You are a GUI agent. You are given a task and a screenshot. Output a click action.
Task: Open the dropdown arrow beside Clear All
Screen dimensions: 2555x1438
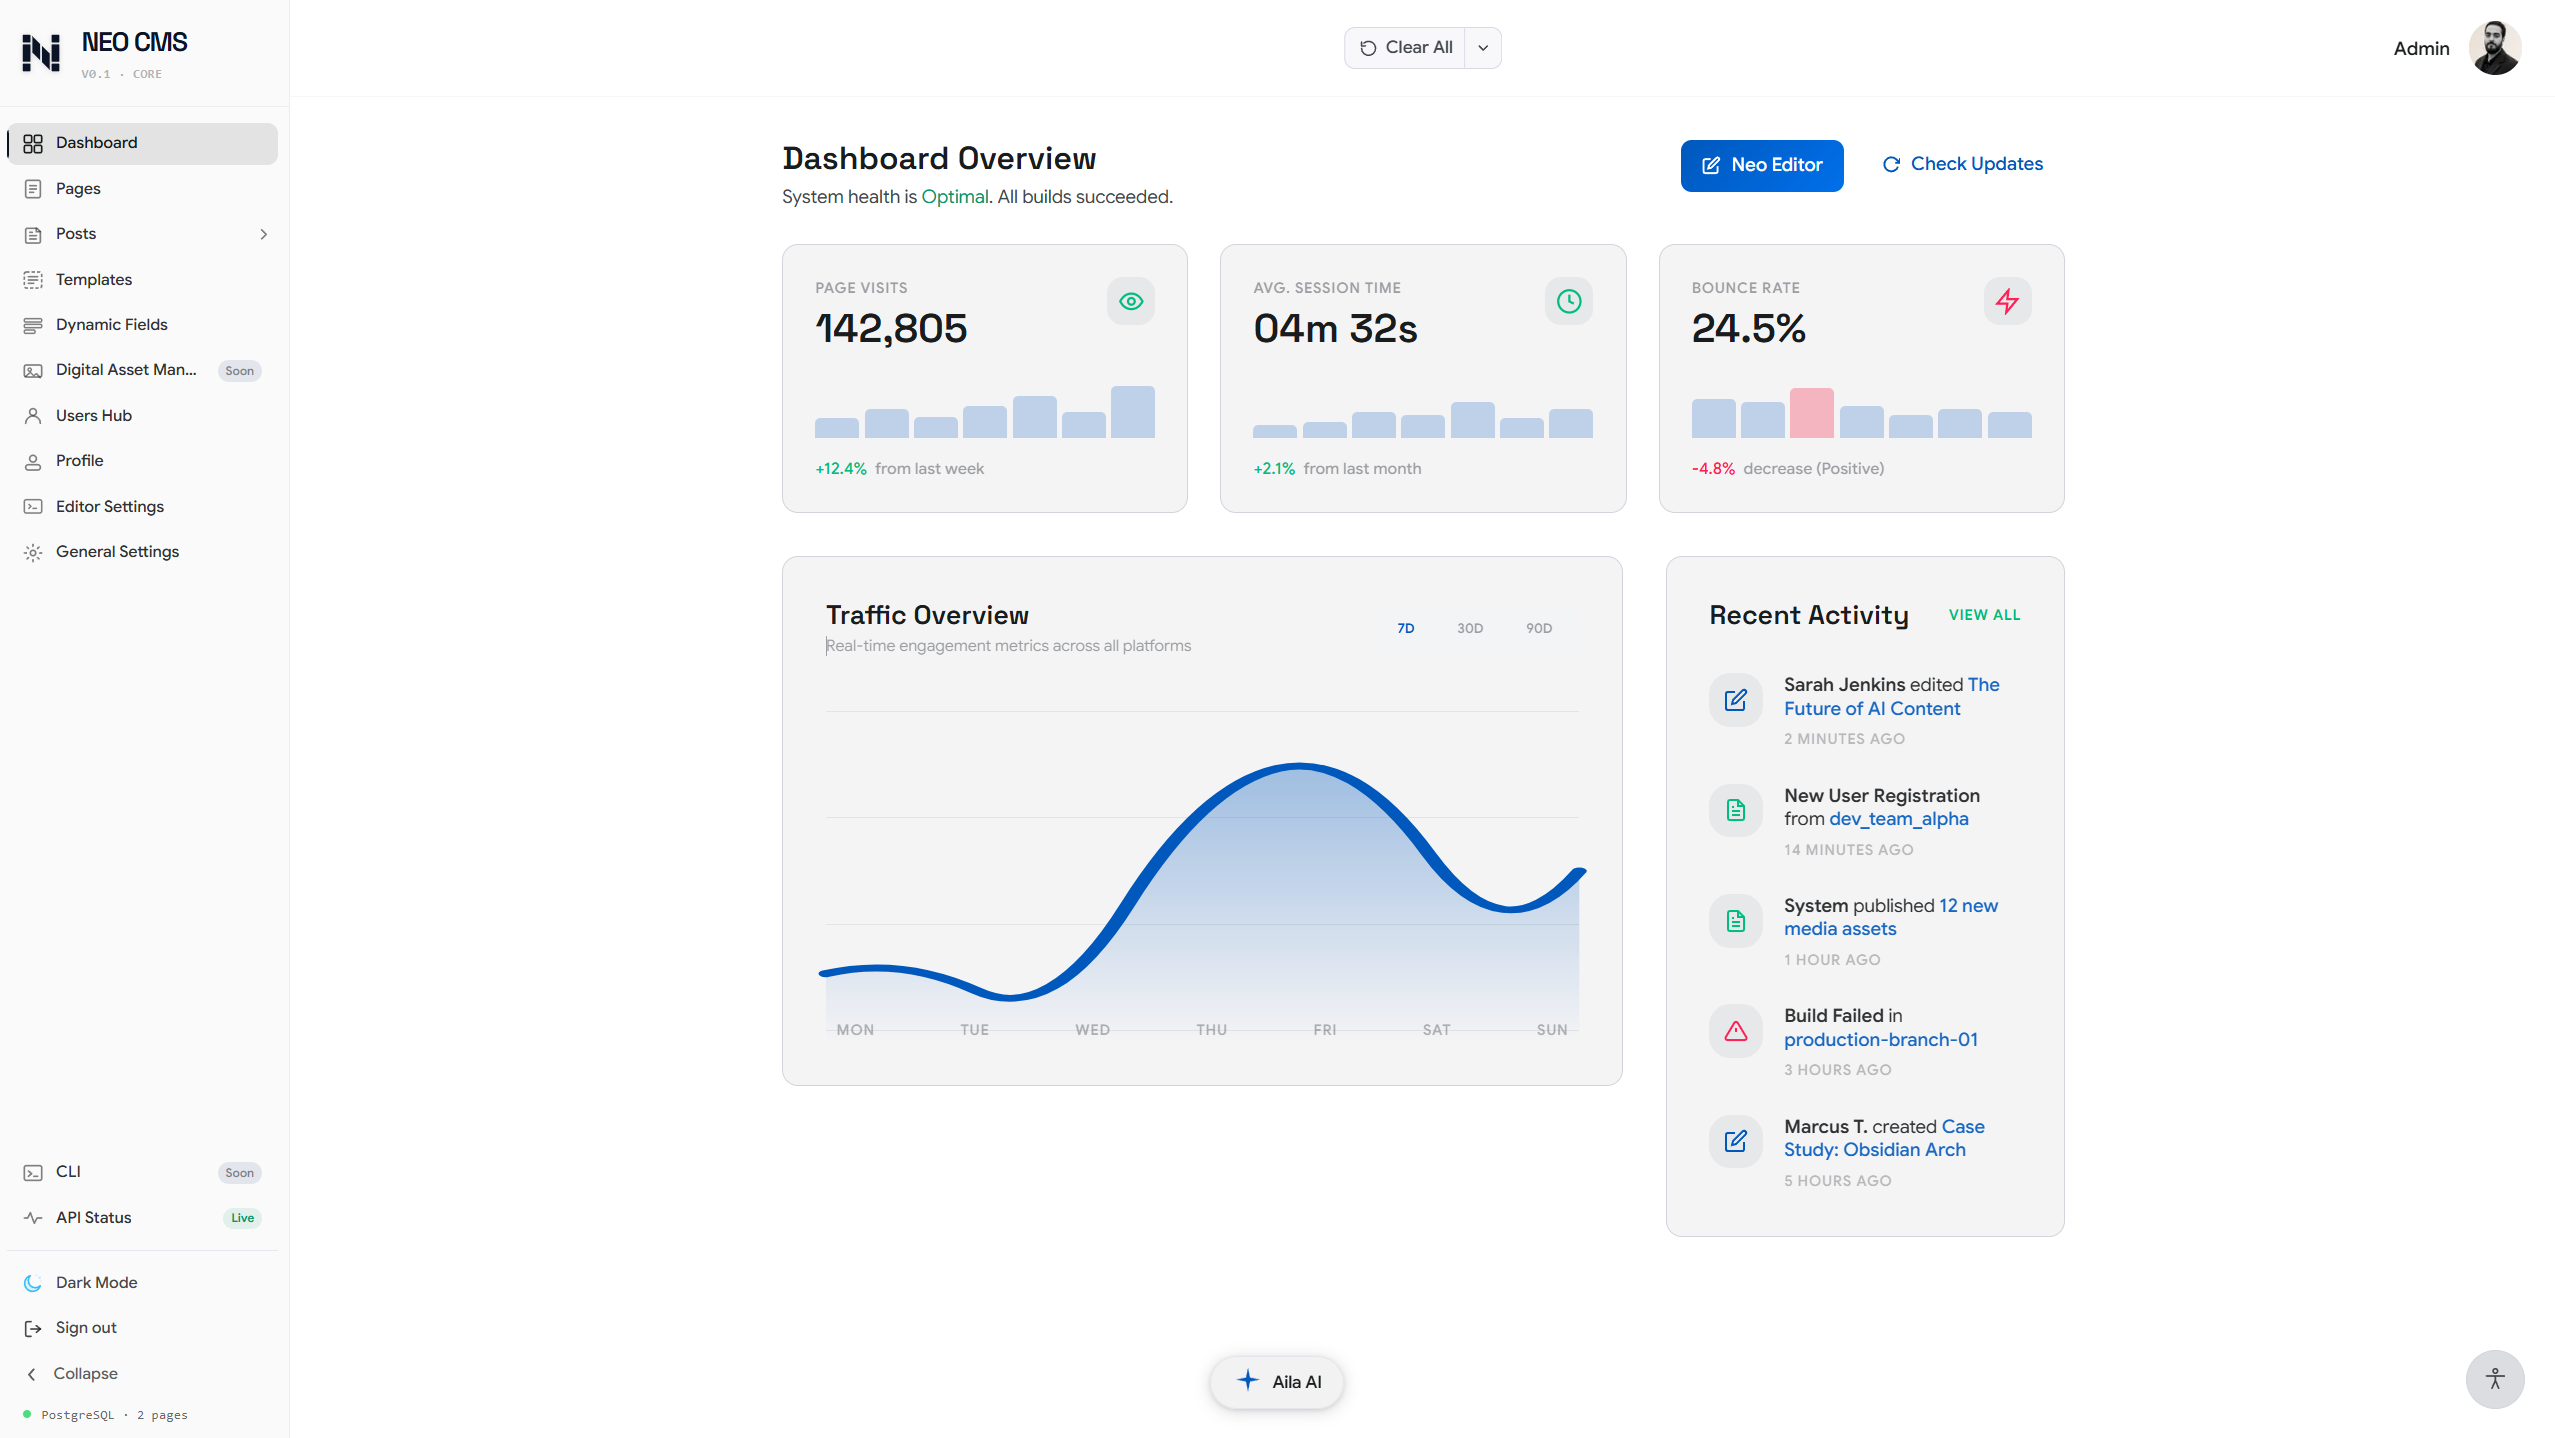1483,48
